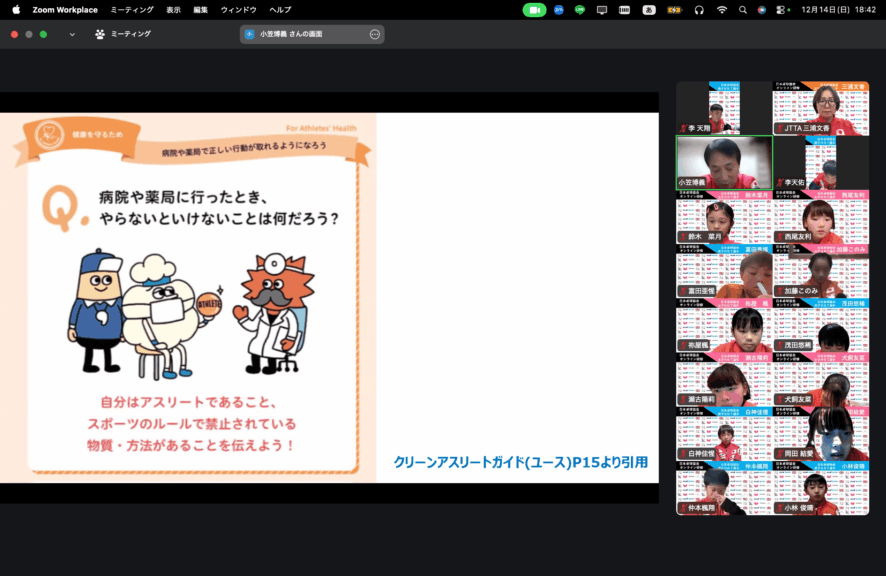Open the Wi-Fi status menu
Image resolution: width=886 pixels, height=576 pixels.
pyautogui.click(x=721, y=10)
